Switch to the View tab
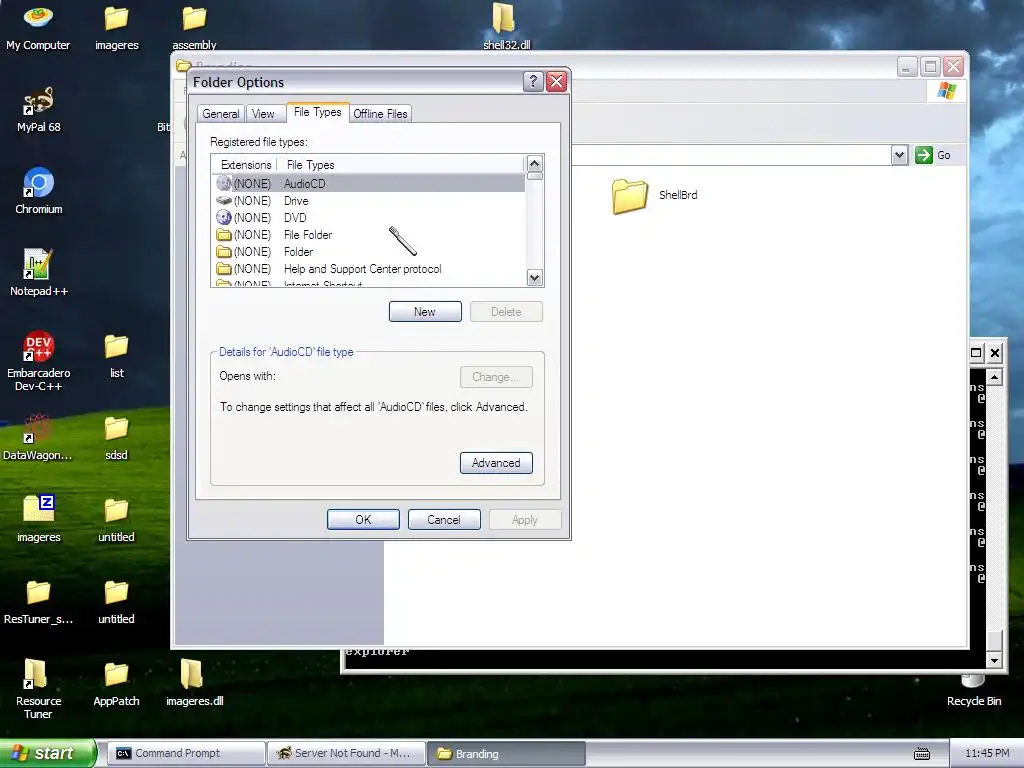 pyautogui.click(x=263, y=114)
